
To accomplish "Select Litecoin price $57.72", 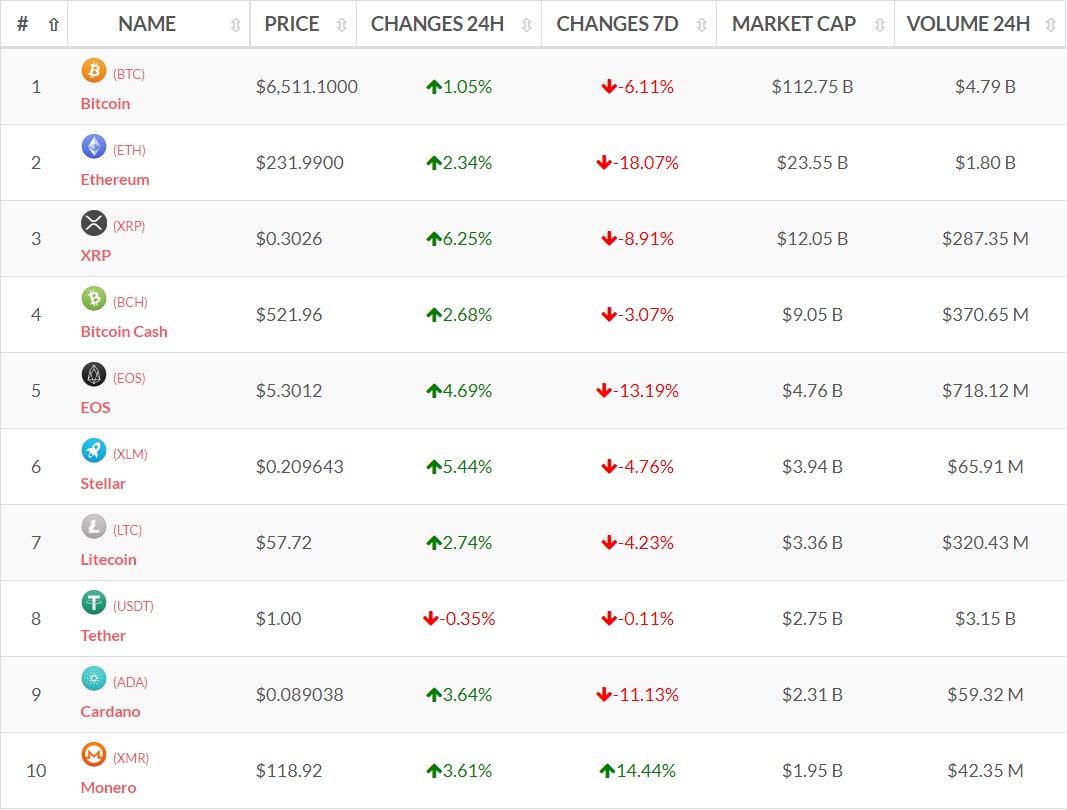I will (x=284, y=543).
